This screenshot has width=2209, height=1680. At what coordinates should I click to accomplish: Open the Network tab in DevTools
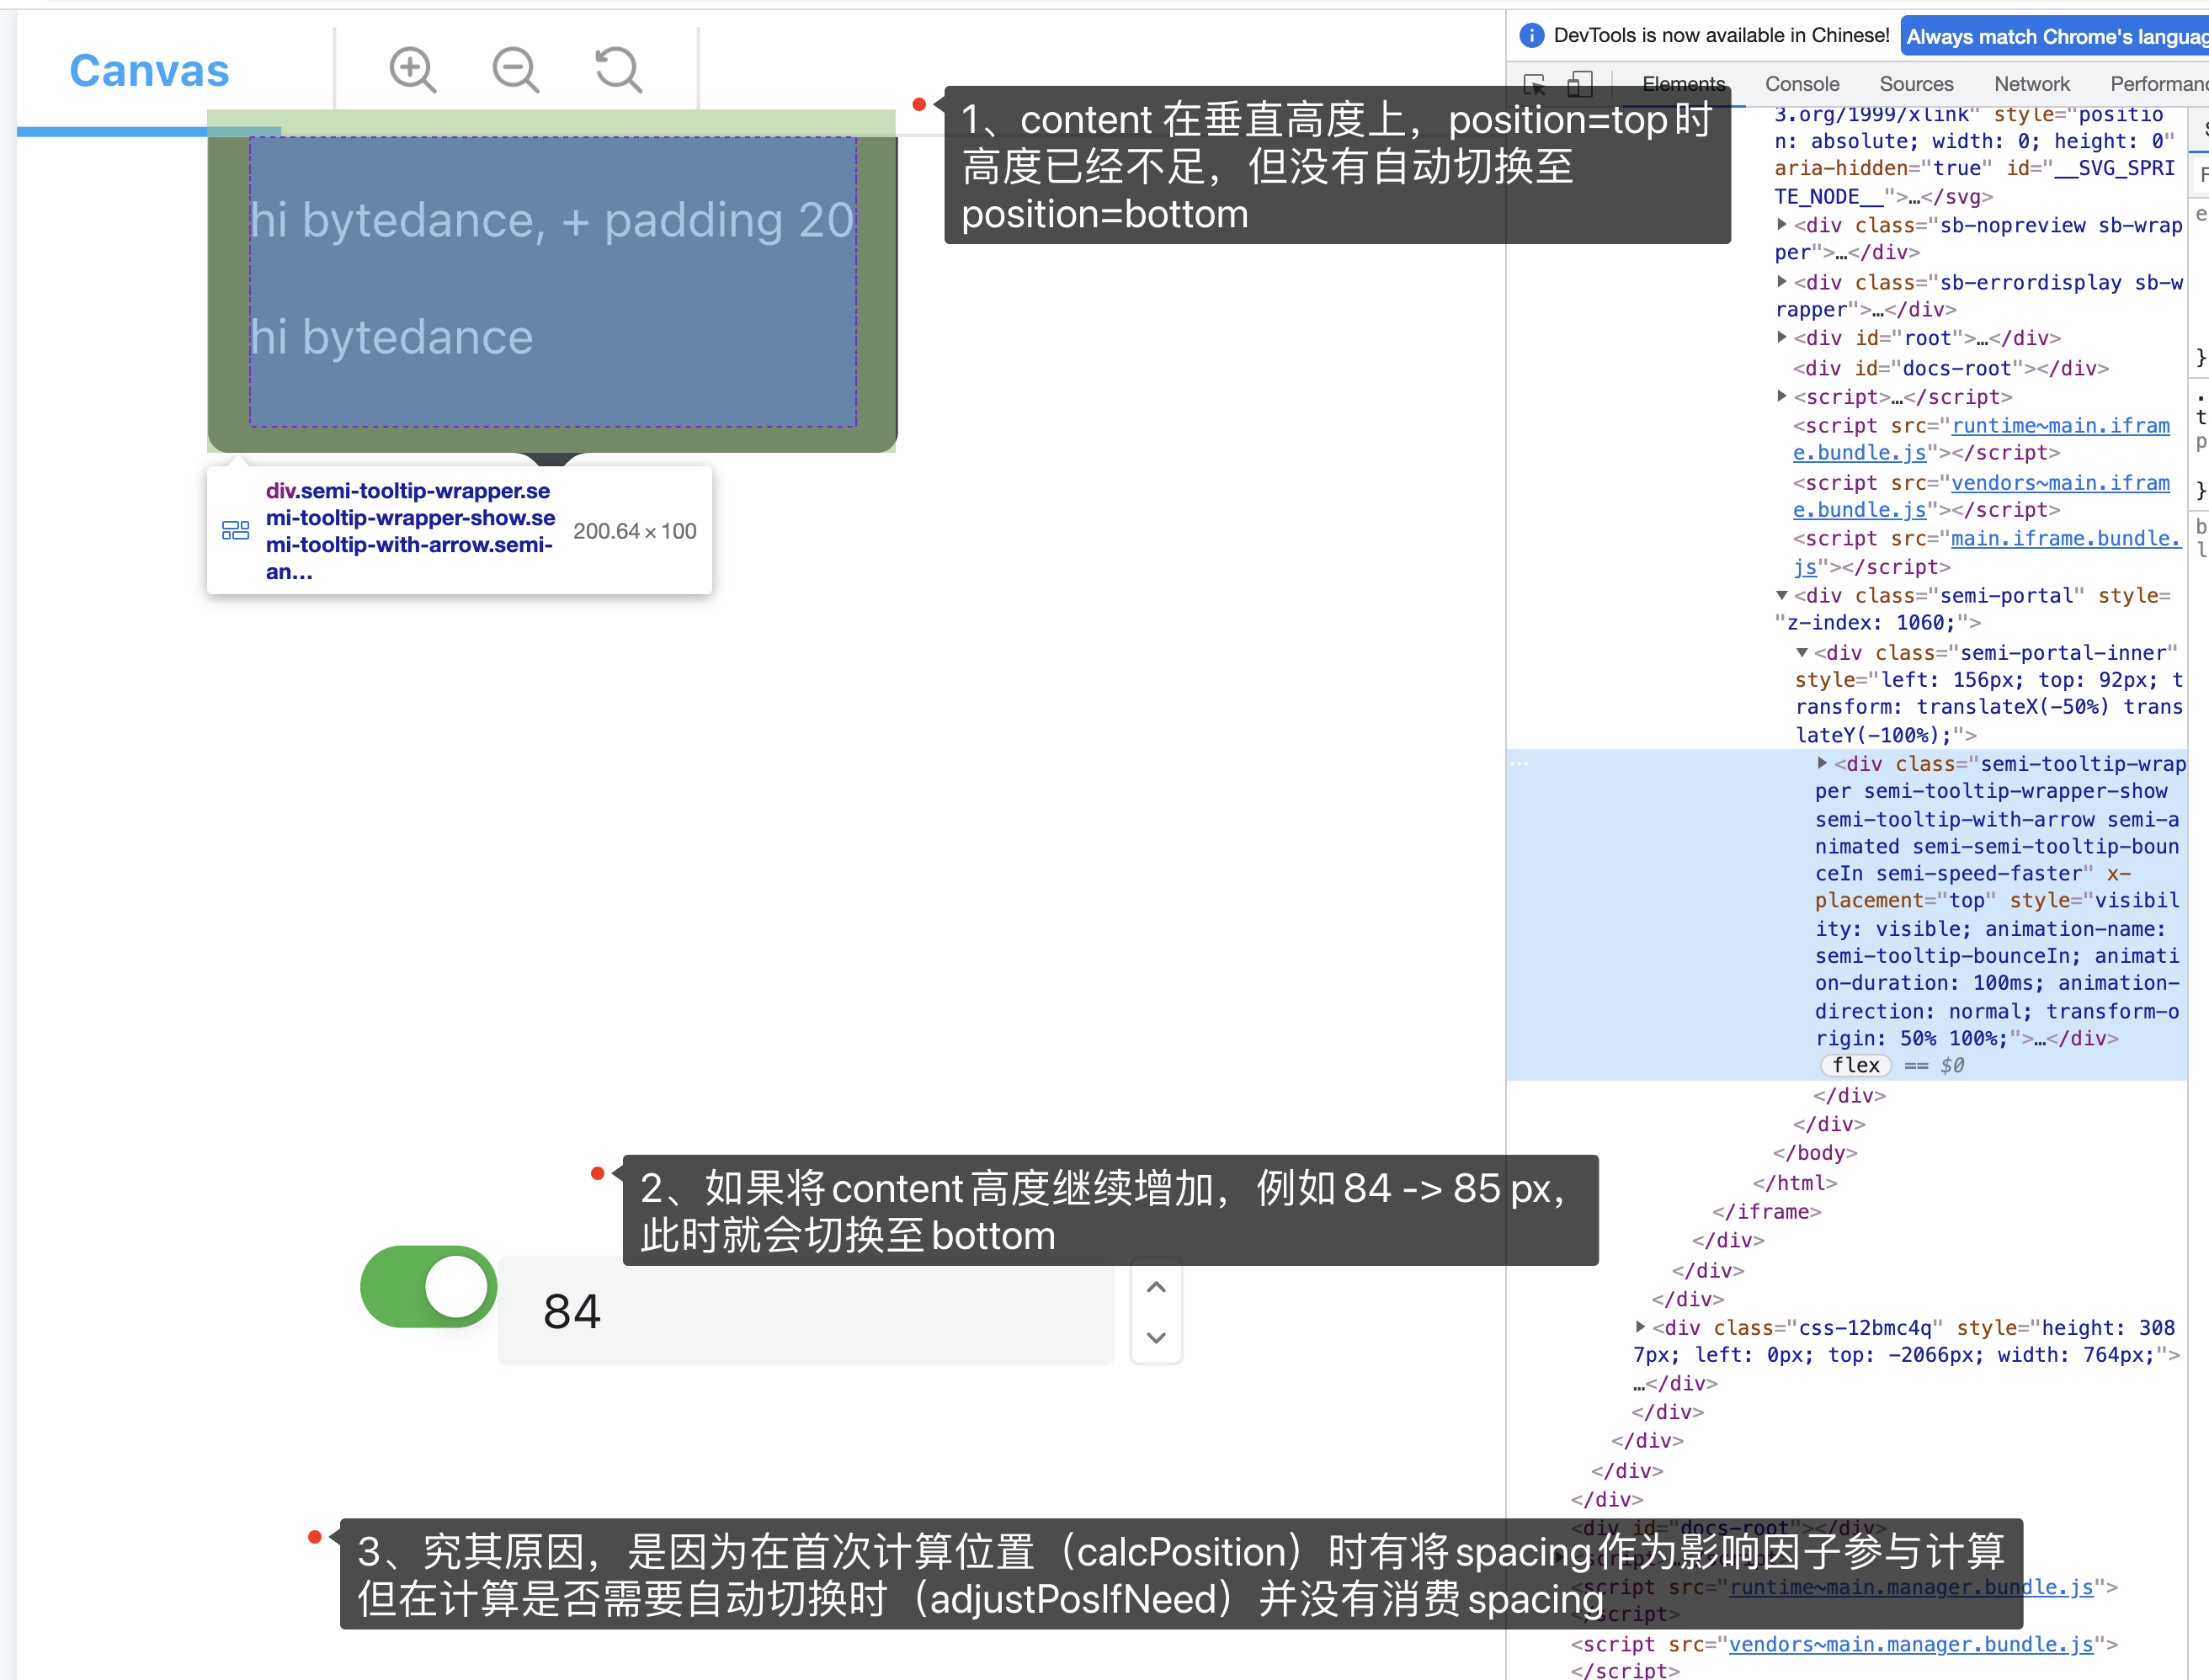point(2031,84)
